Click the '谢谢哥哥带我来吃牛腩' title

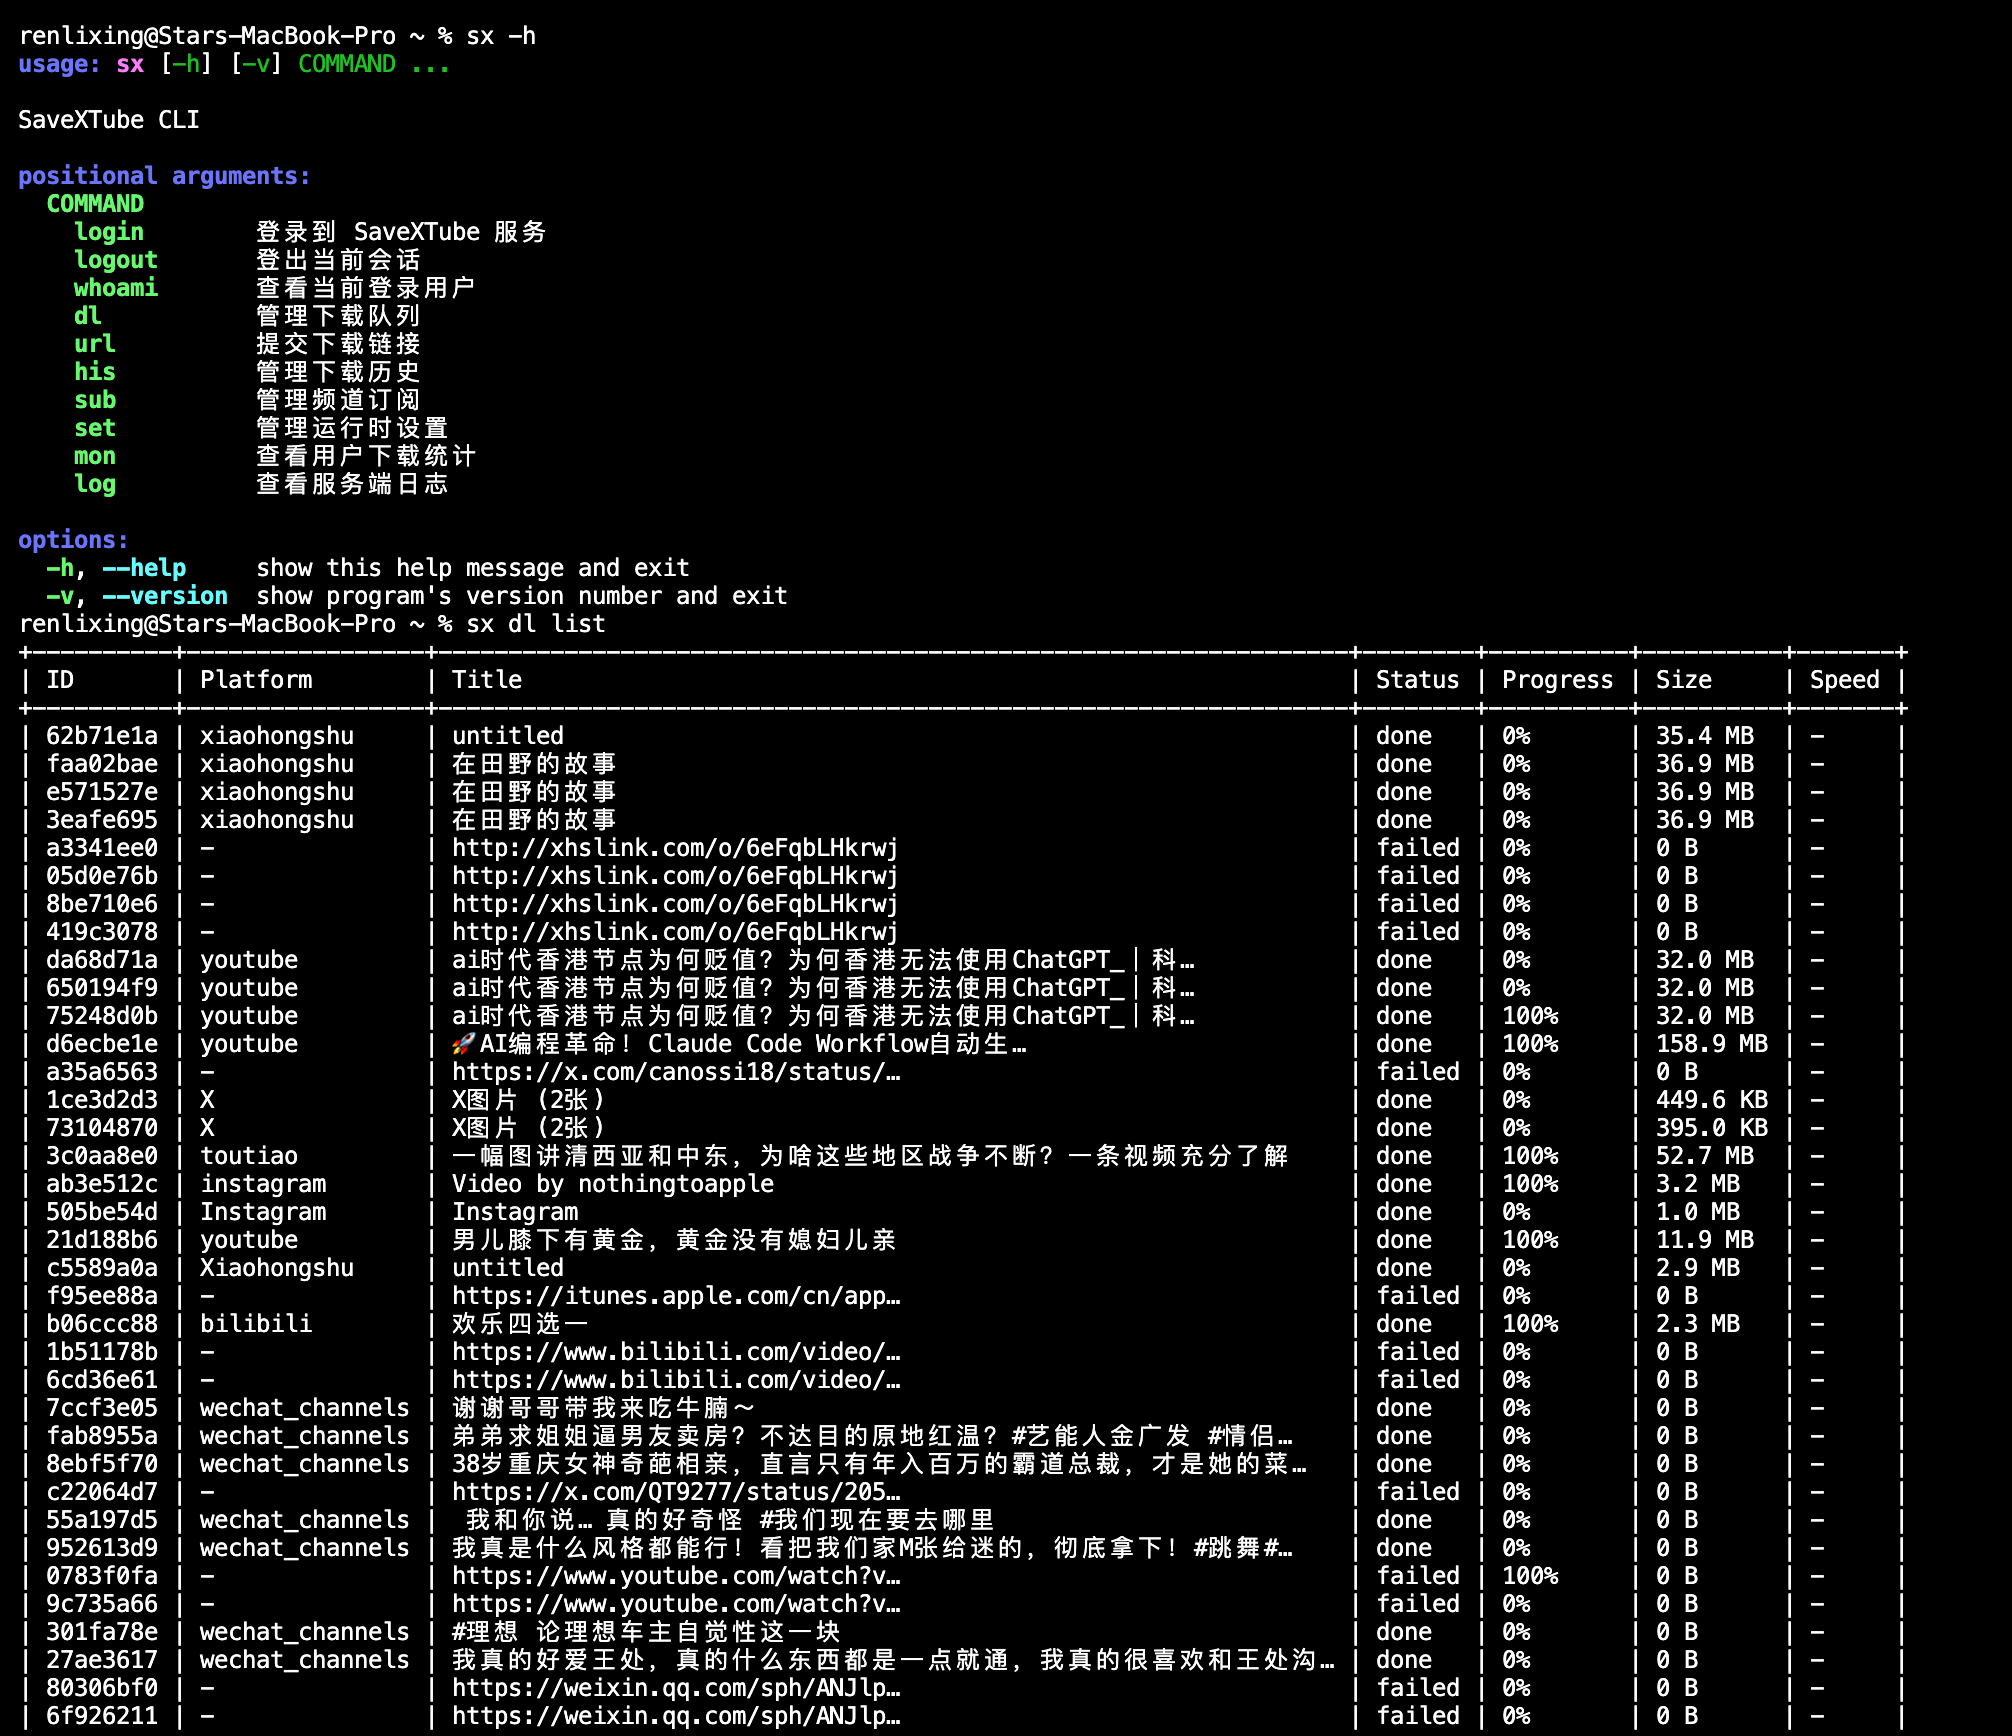pyautogui.click(x=603, y=1408)
